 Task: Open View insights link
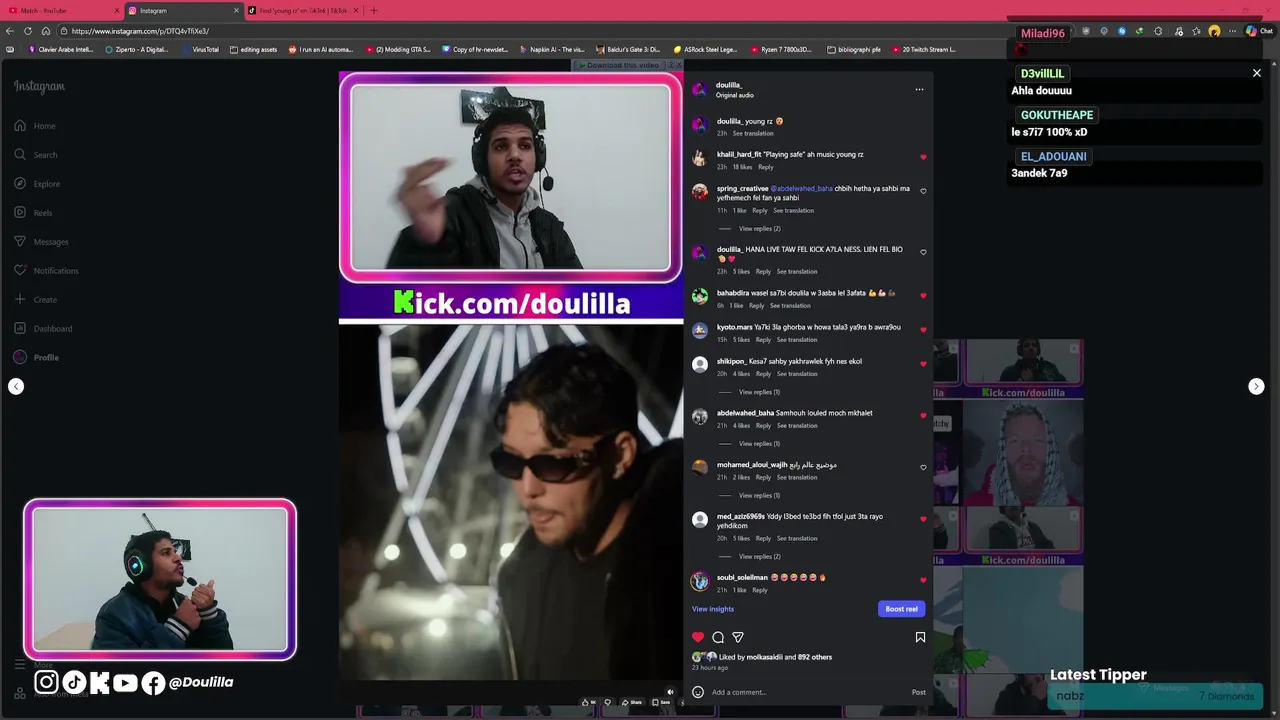(x=713, y=609)
